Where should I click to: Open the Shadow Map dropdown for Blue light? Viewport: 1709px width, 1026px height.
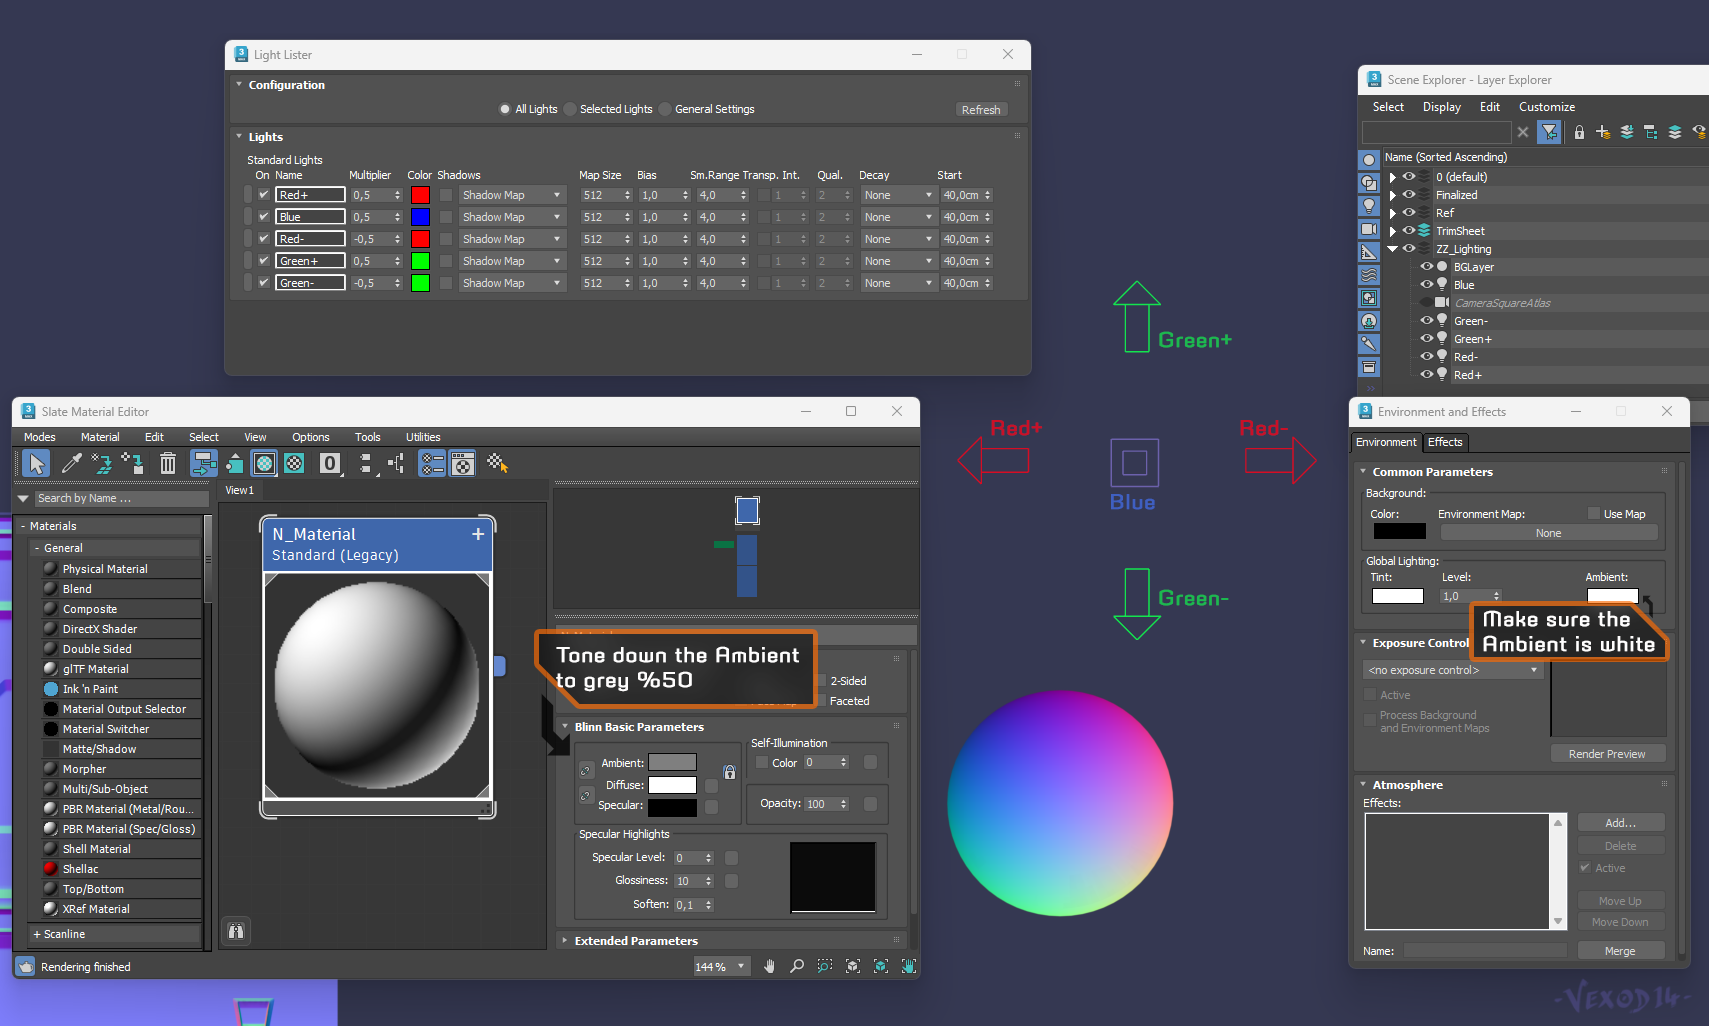(x=512, y=217)
